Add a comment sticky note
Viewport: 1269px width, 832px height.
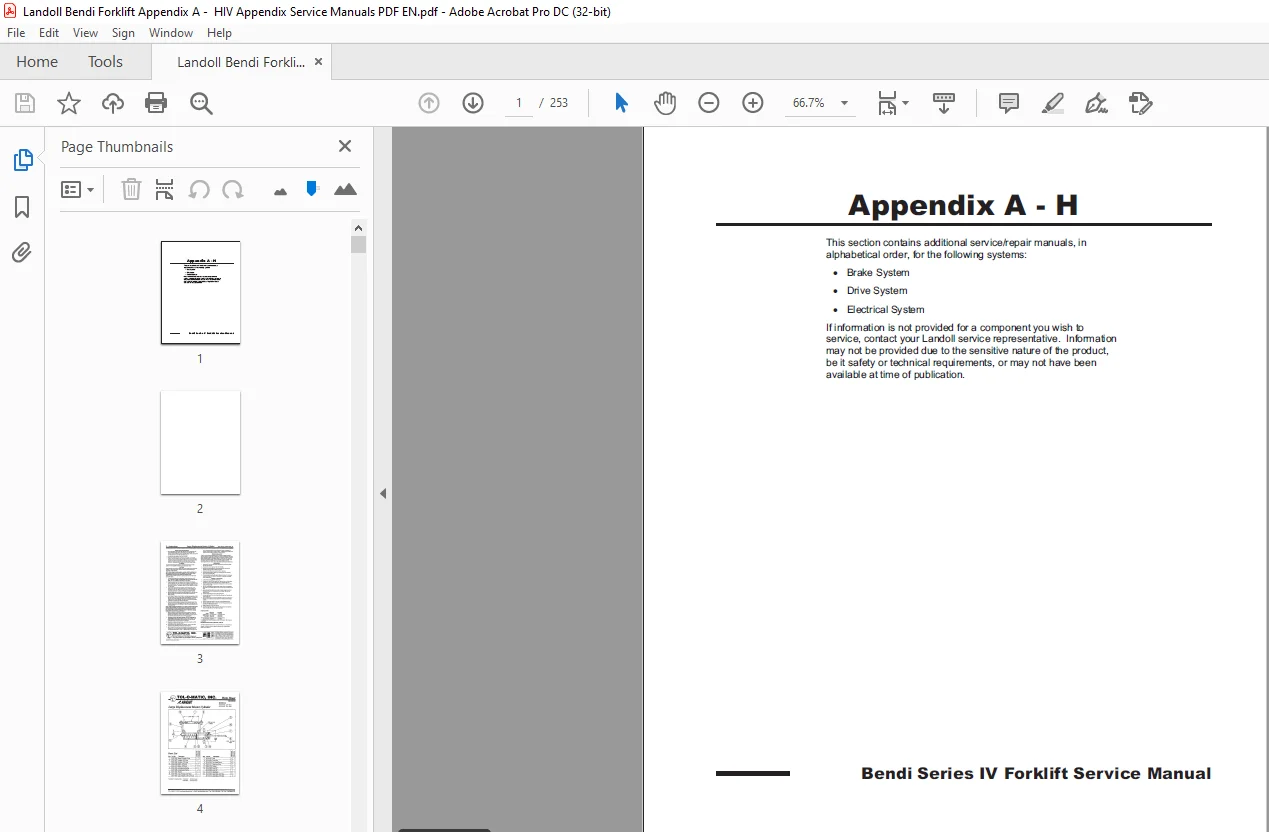tap(1009, 103)
